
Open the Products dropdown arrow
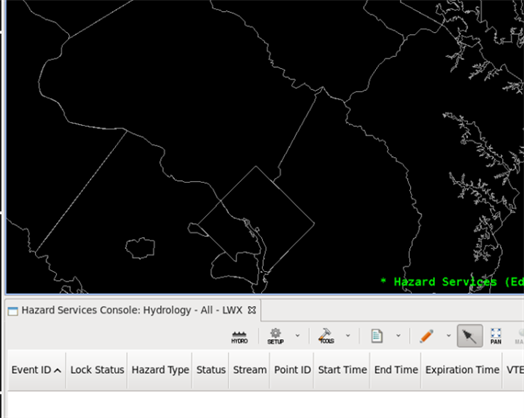pos(398,335)
